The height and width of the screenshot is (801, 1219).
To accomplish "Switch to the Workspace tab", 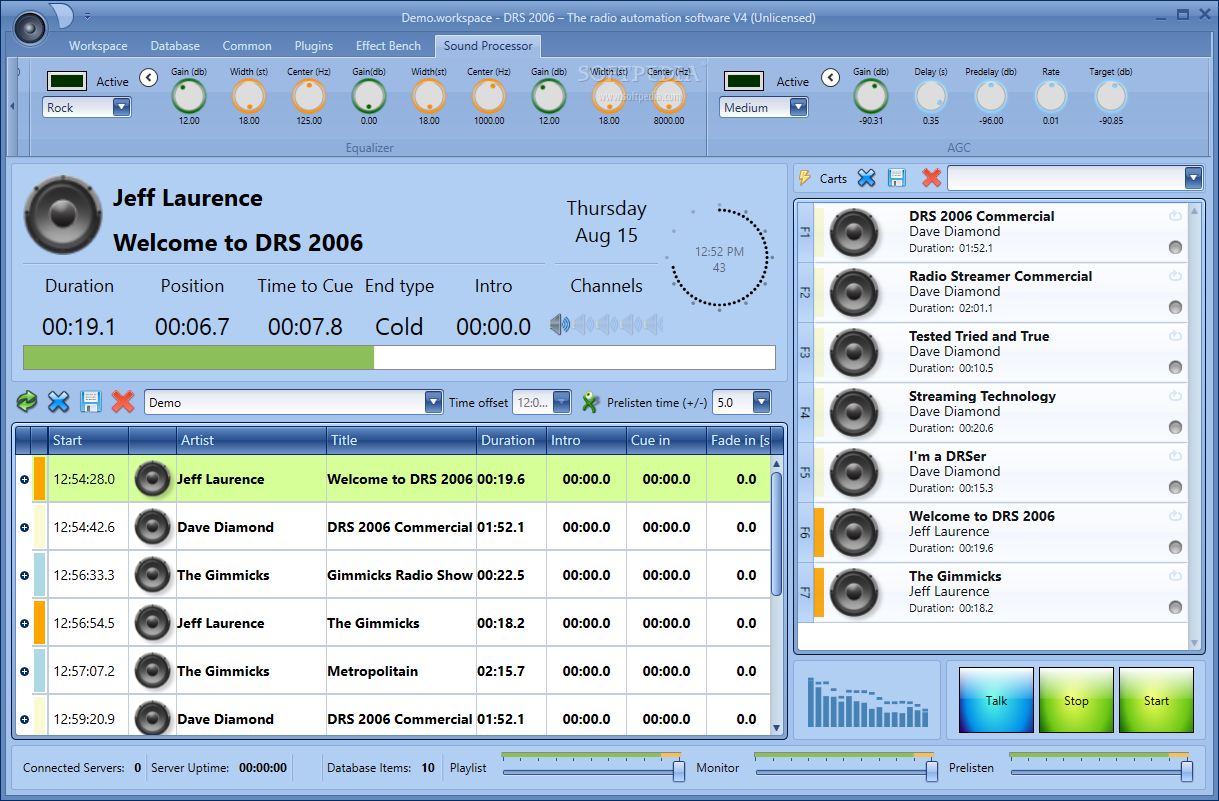I will coord(98,46).
